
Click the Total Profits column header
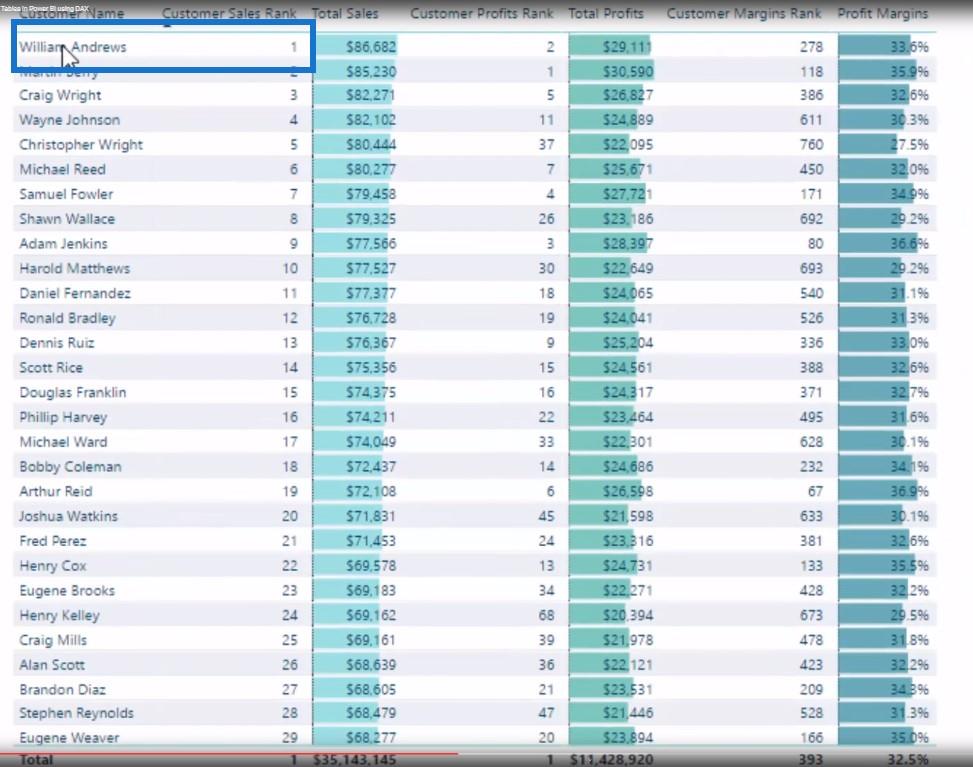pyautogui.click(x=606, y=14)
